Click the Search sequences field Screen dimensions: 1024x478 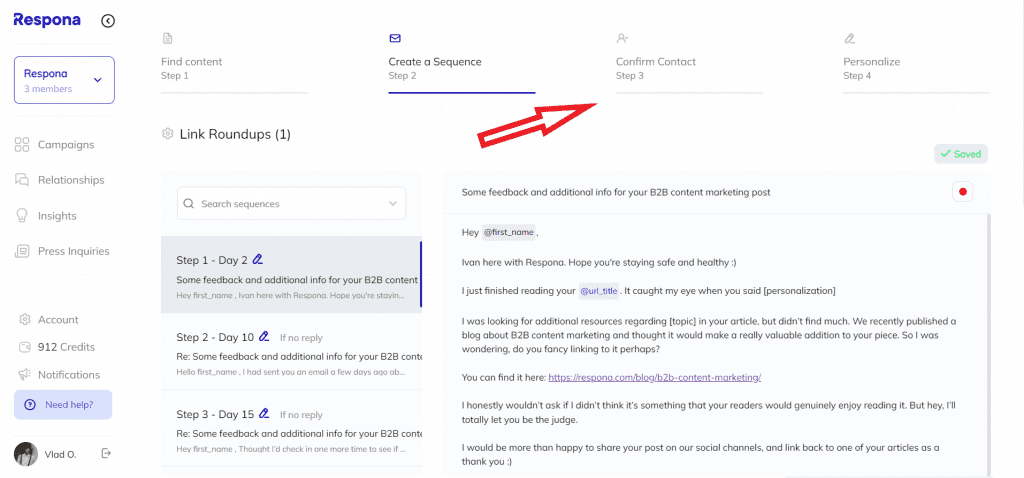pyautogui.click(x=291, y=204)
